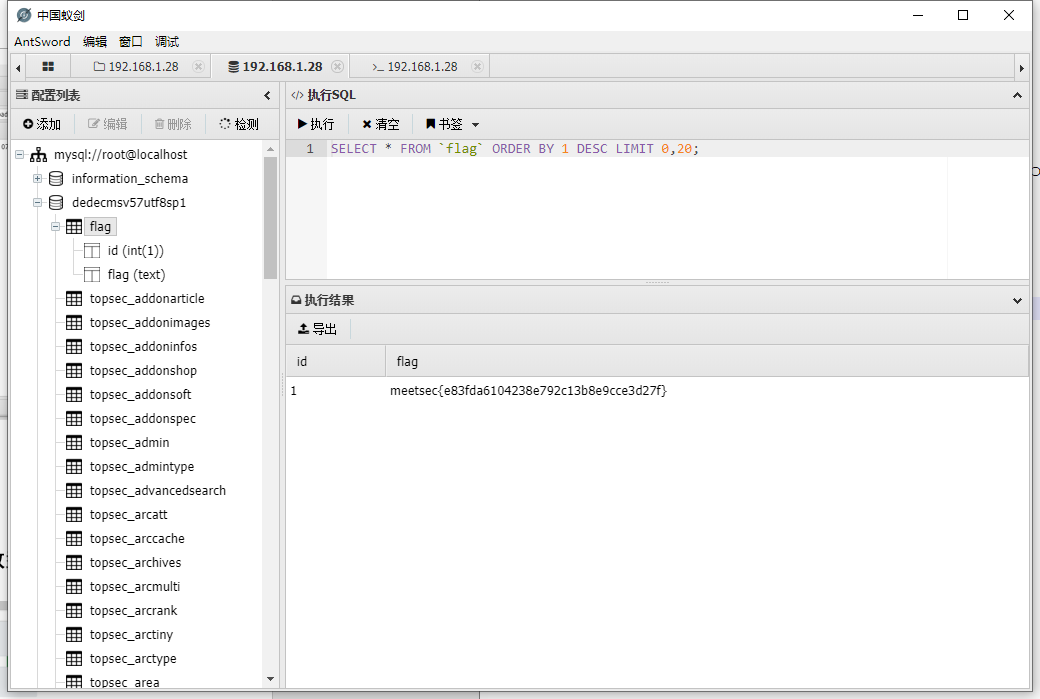
Task: Click the flag column header in results
Action: point(707,361)
